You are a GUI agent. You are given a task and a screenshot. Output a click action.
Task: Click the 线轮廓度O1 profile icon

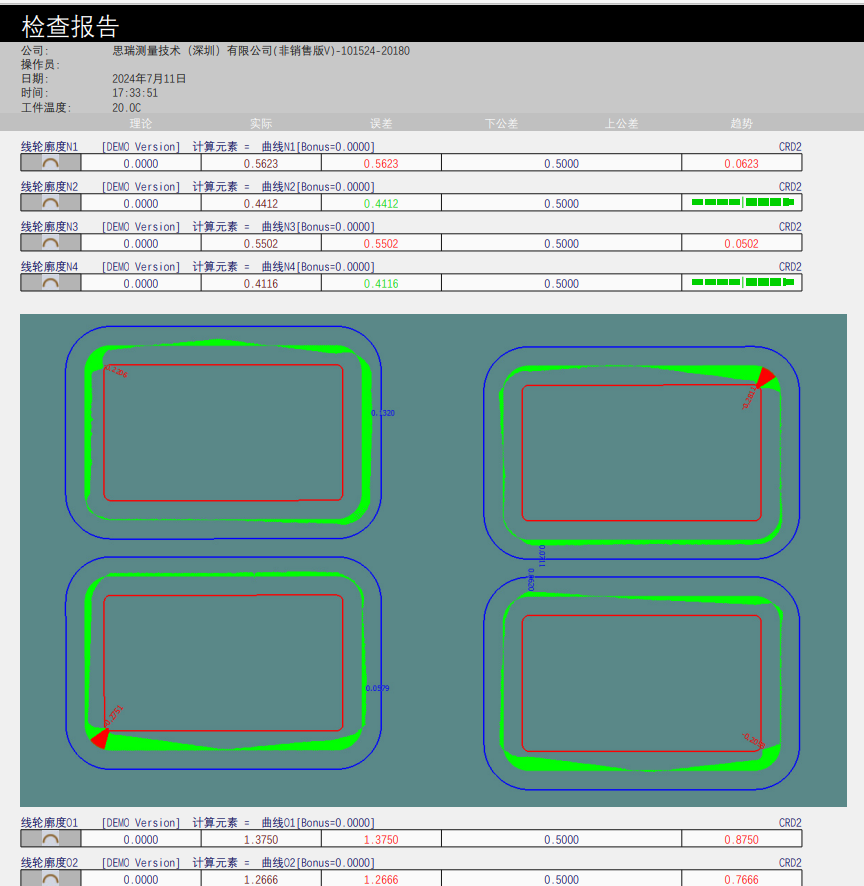pos(50,839)
